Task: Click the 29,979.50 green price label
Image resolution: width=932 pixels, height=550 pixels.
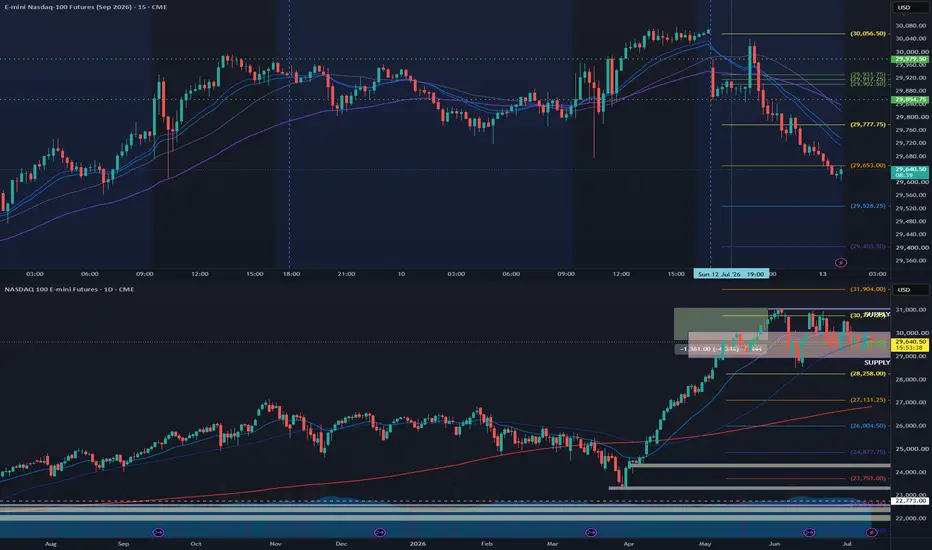Action: 911,59
